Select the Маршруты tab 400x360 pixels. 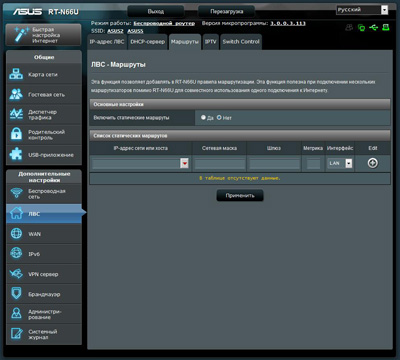[x=185, y=42]
